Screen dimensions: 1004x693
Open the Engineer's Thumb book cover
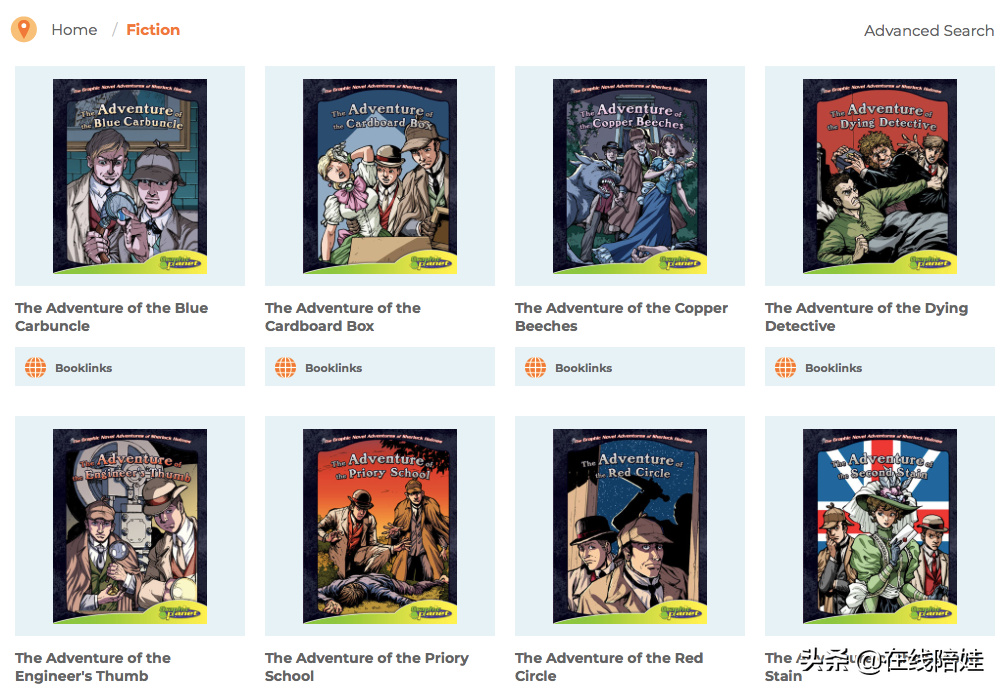[130, 526]
